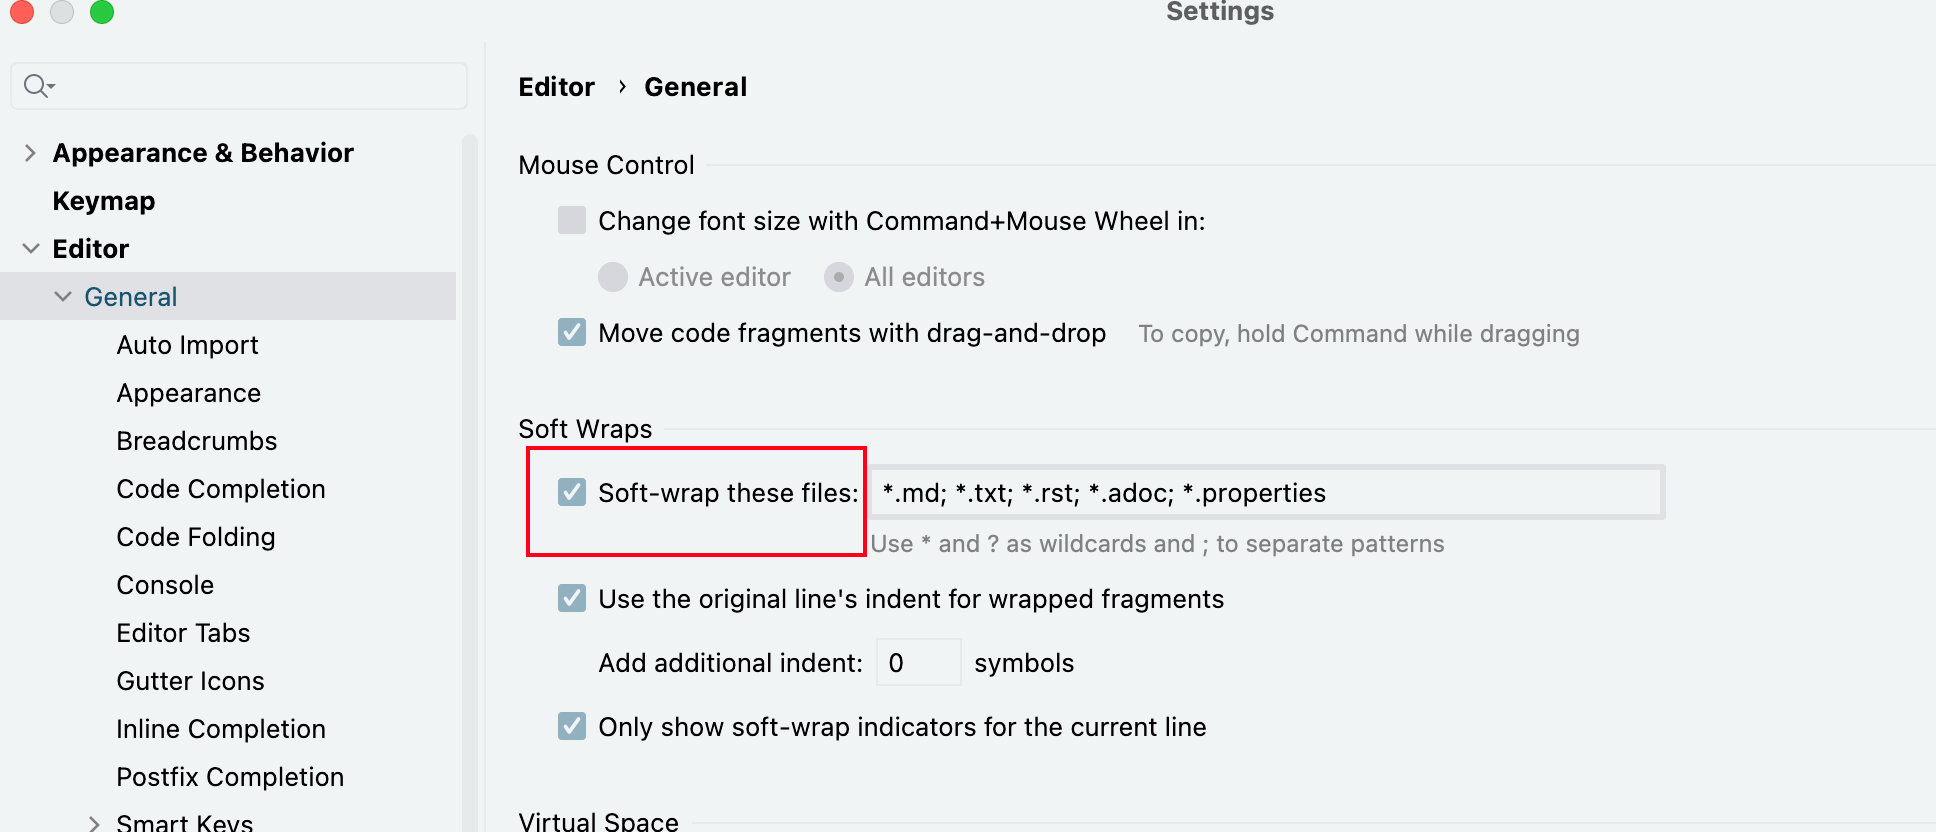The width and height of the screenshot is (1936, 832).
Task: Click the soft-wrap file patterns field
Action: [1265, 493]
